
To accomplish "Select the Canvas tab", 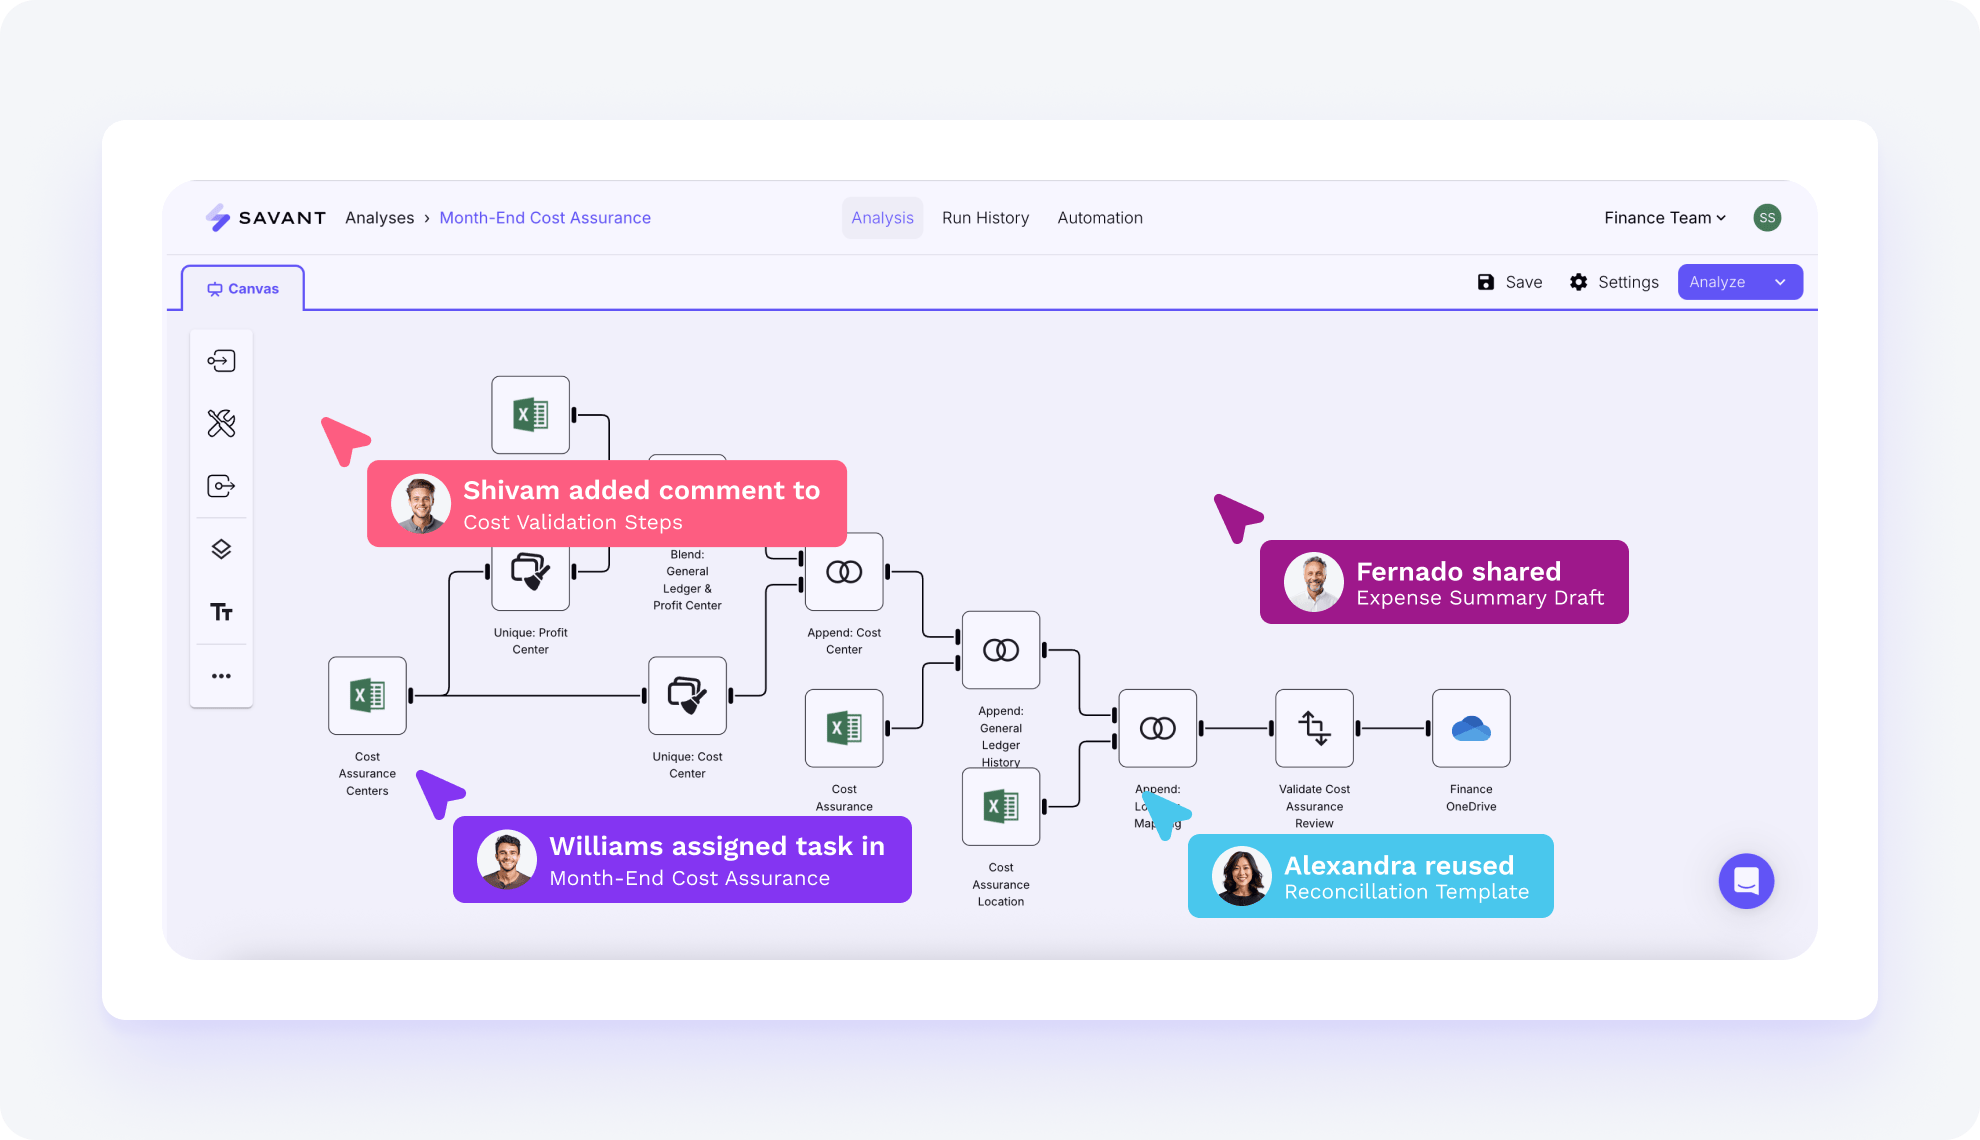I will pos(243,289).
